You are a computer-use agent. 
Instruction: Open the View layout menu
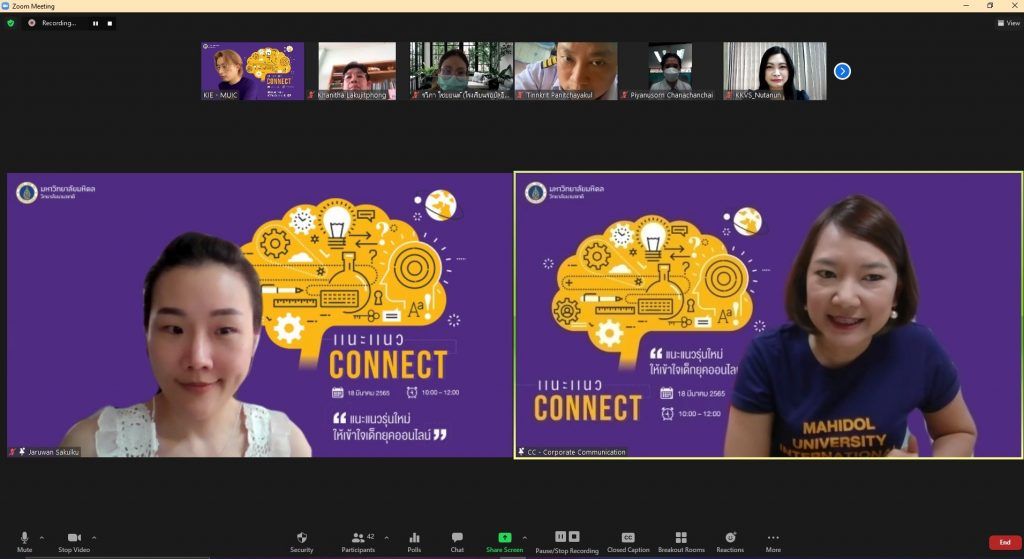coord(1008,23)
